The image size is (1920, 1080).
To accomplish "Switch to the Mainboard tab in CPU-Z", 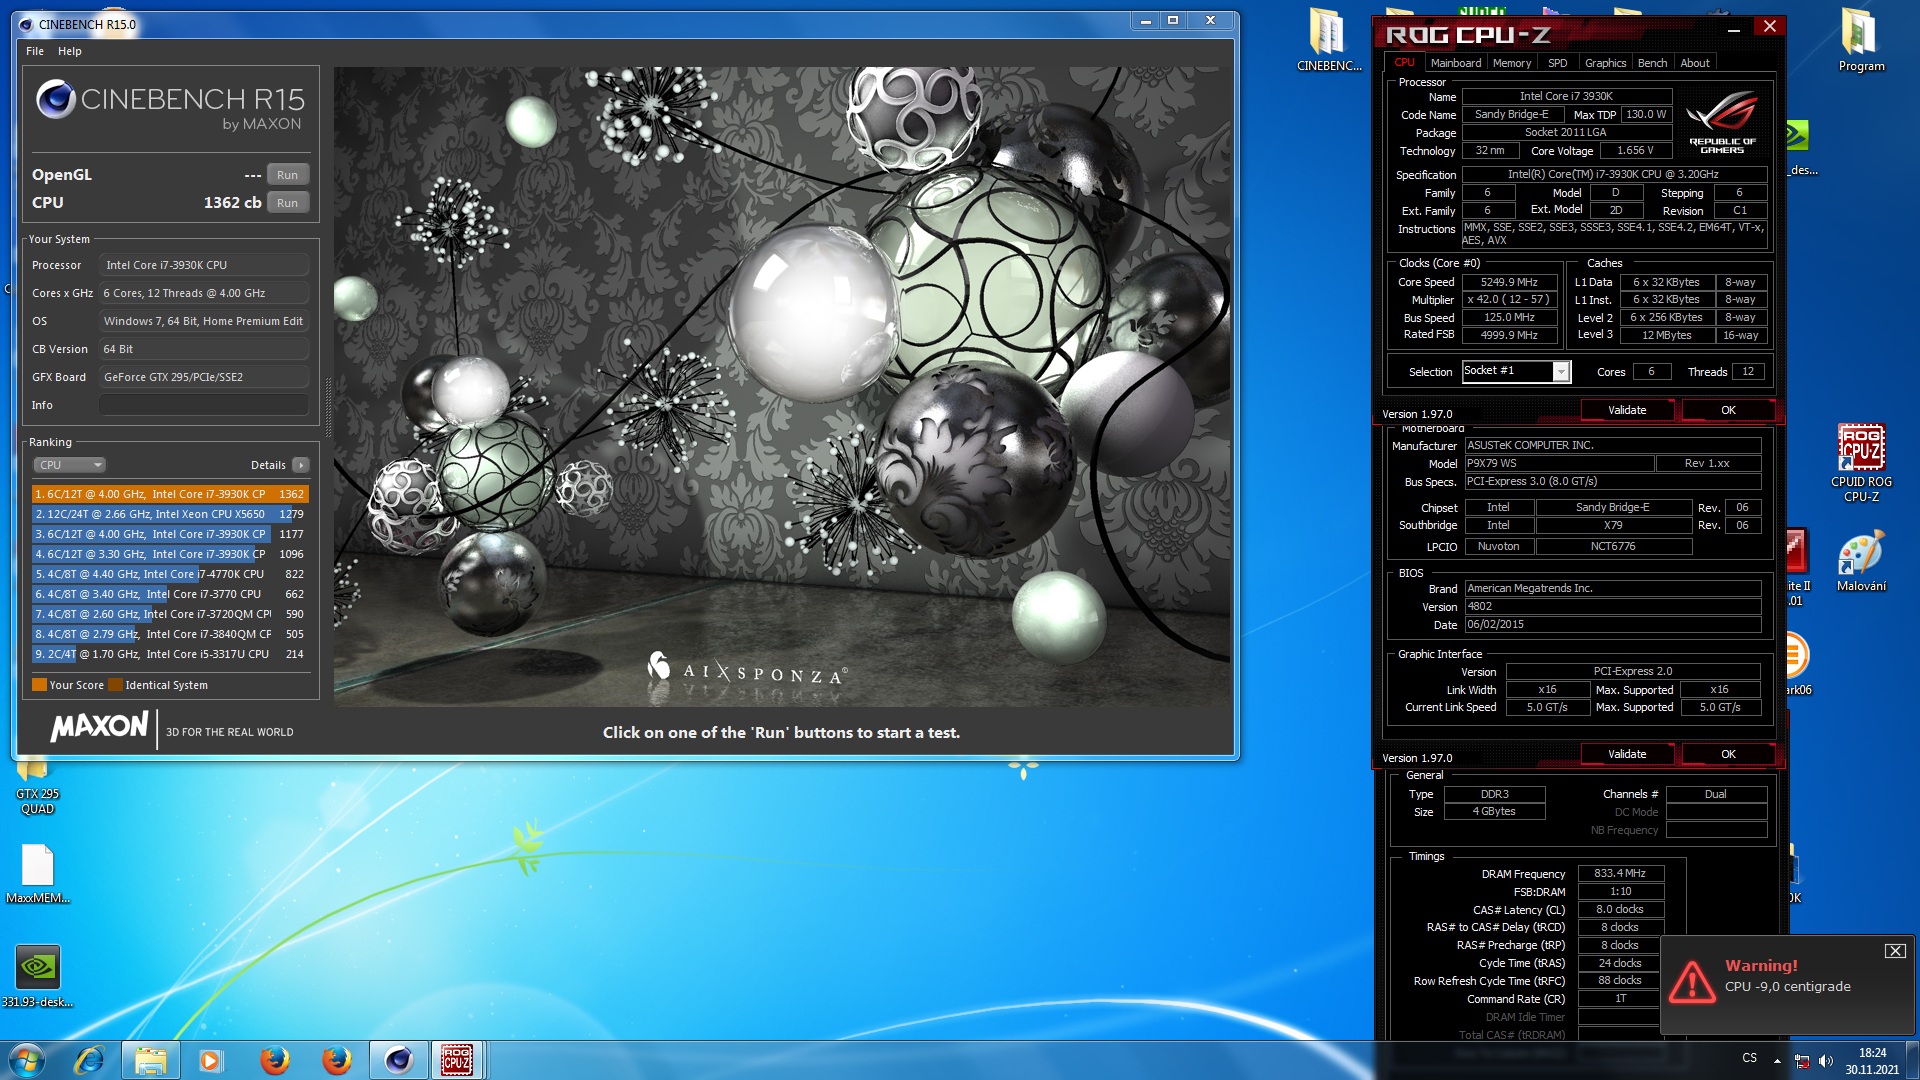I will pos(1455,63).
